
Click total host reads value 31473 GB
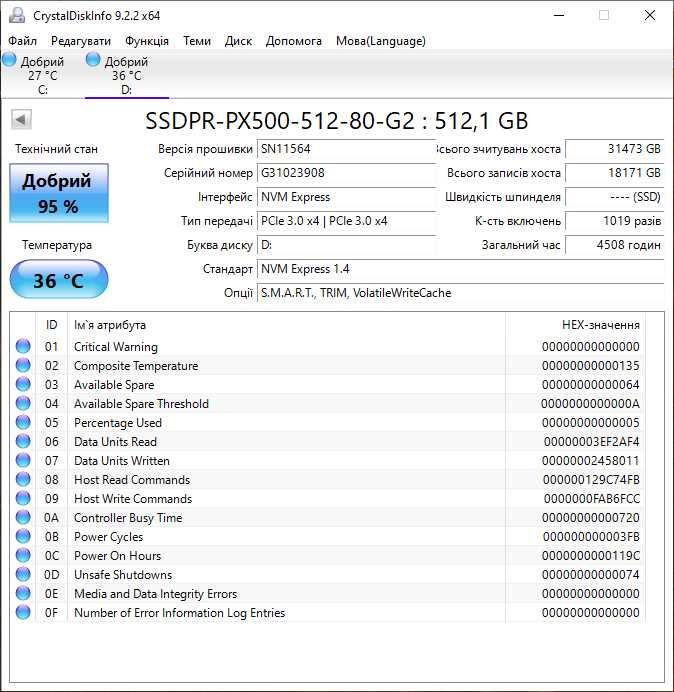pos(614,149)
